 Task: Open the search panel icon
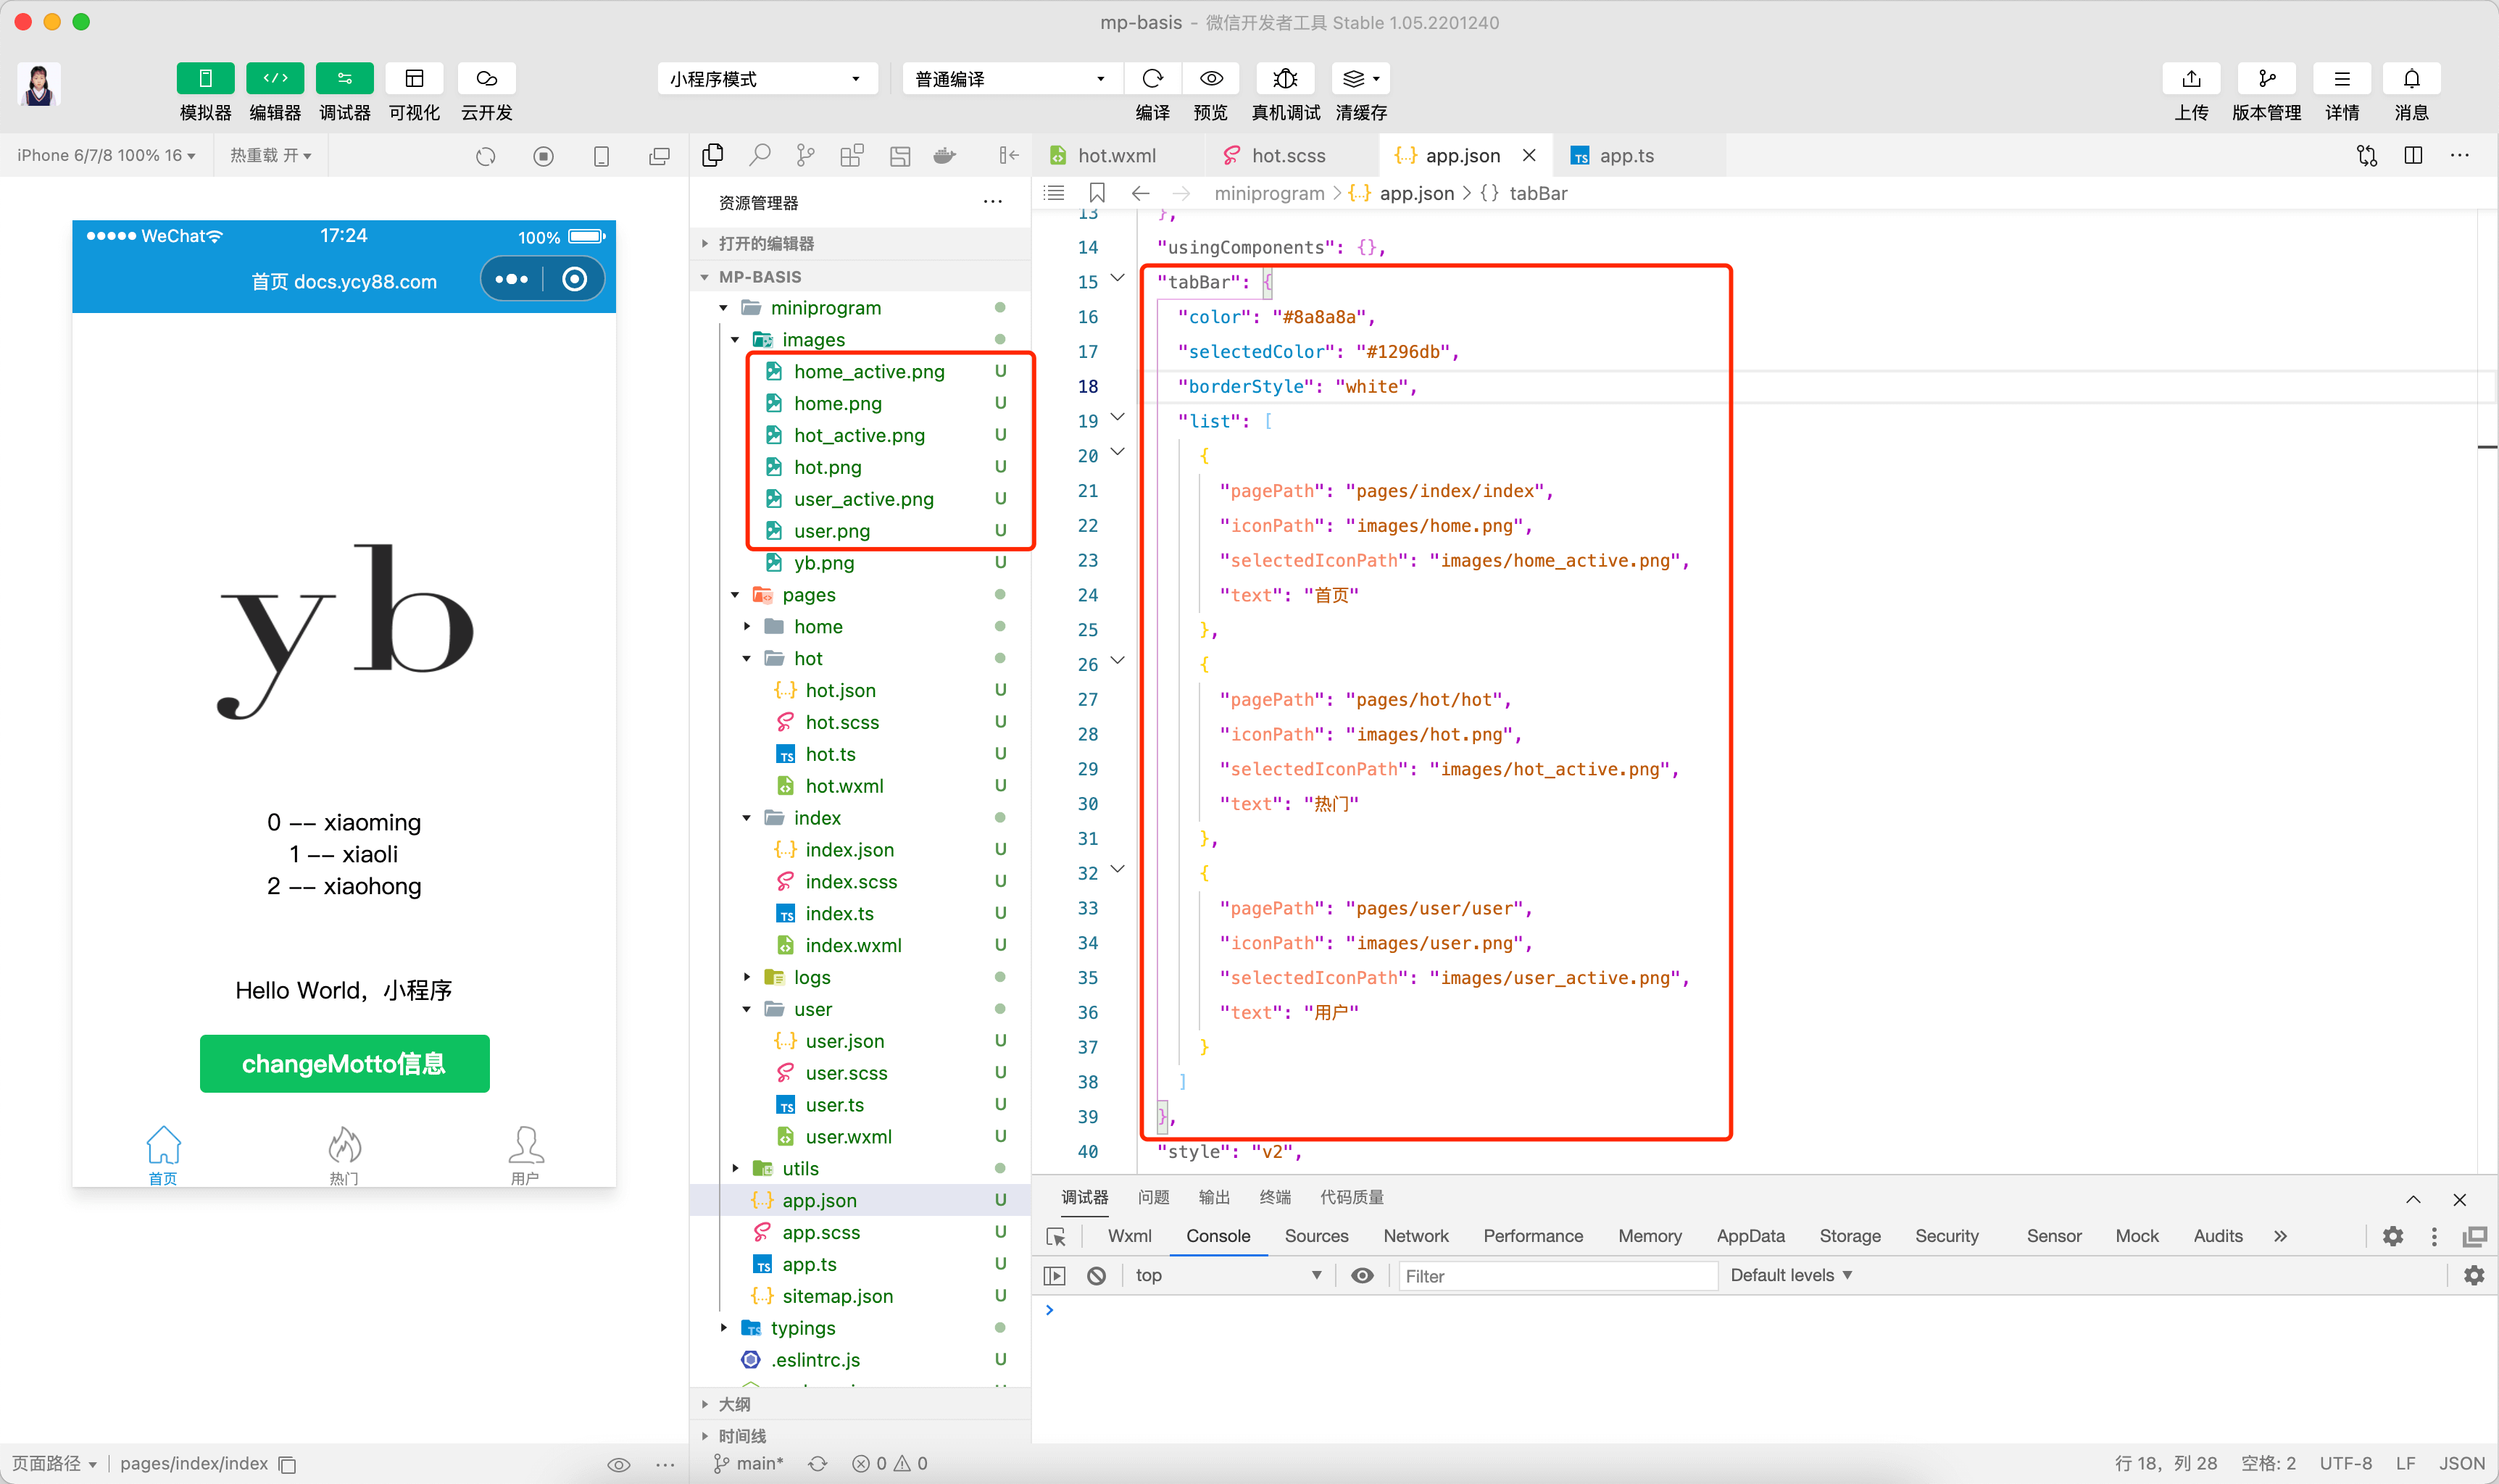(760, 155)
